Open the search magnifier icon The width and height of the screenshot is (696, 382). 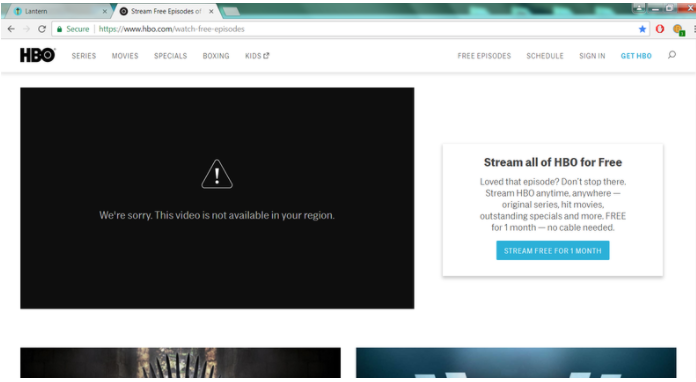[672, 55]
